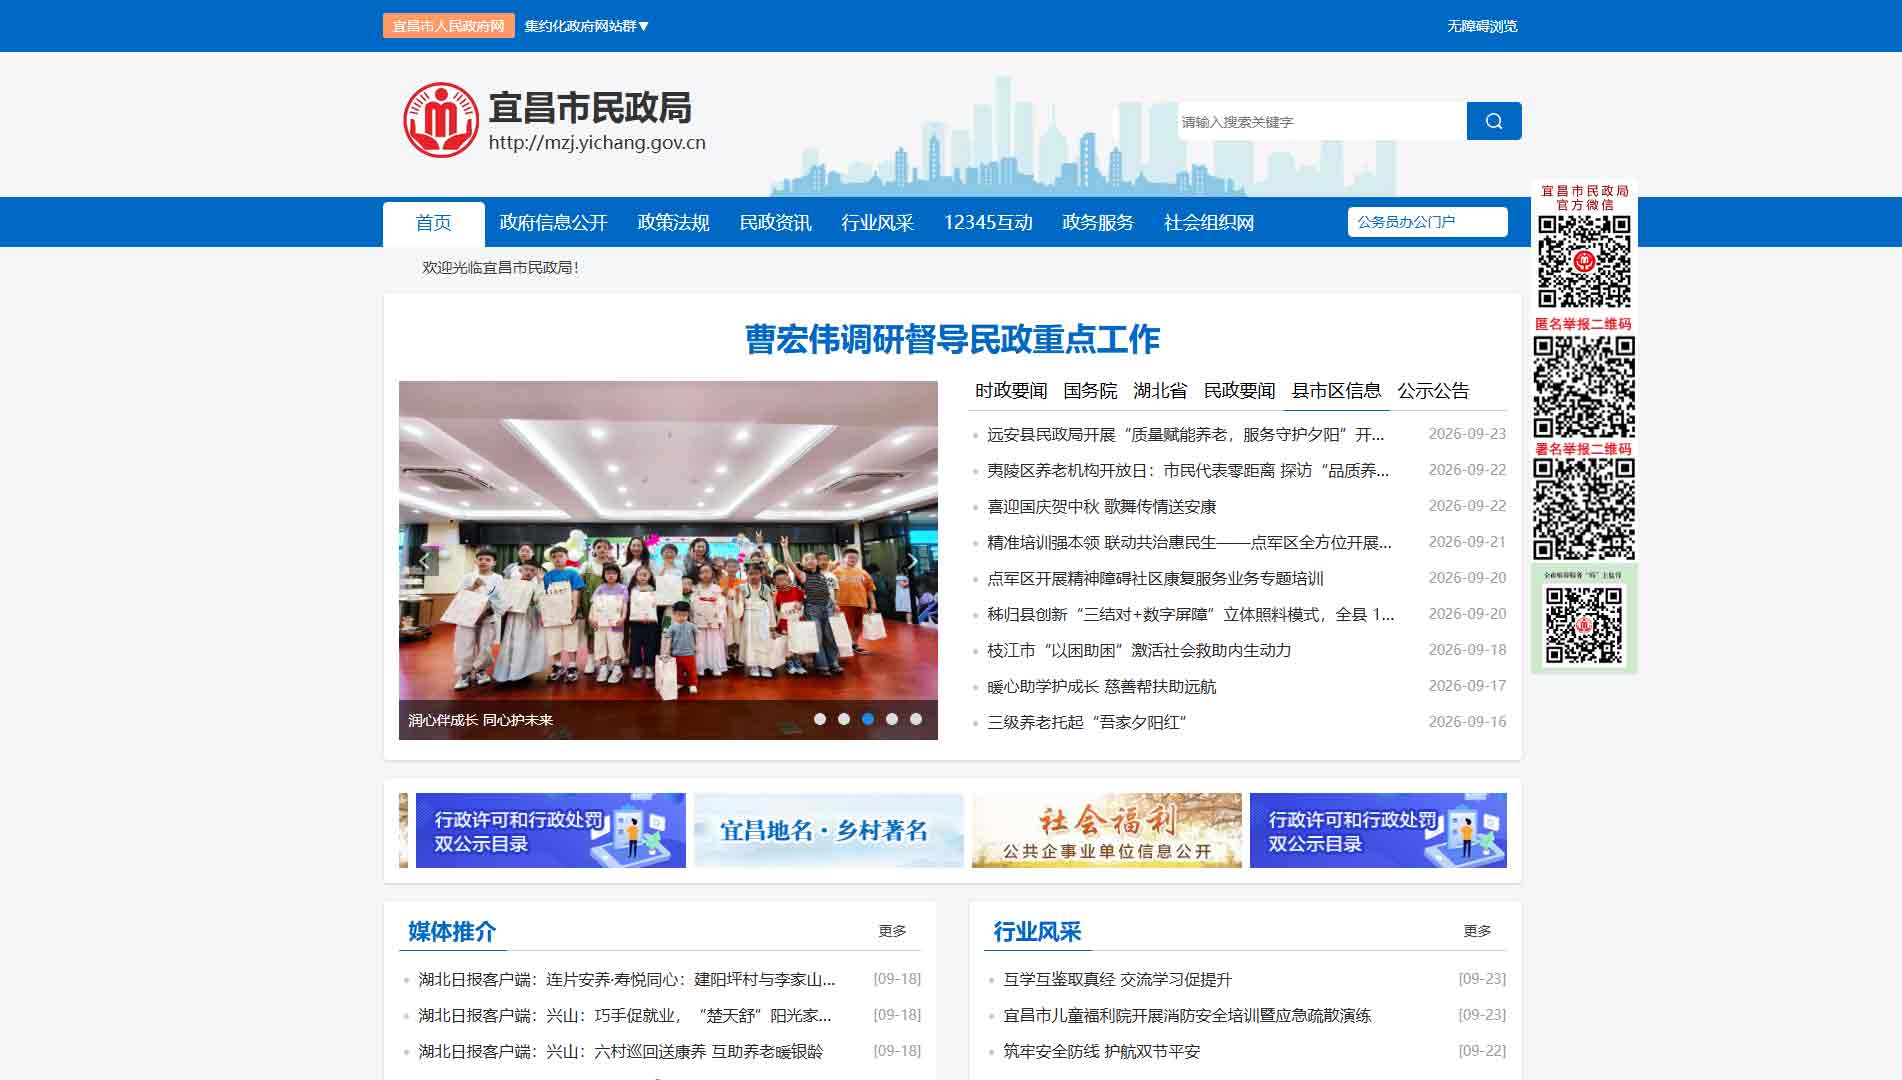
Task: Click the 匿名举报二维码 QR code
Action: click(1584, 387)
